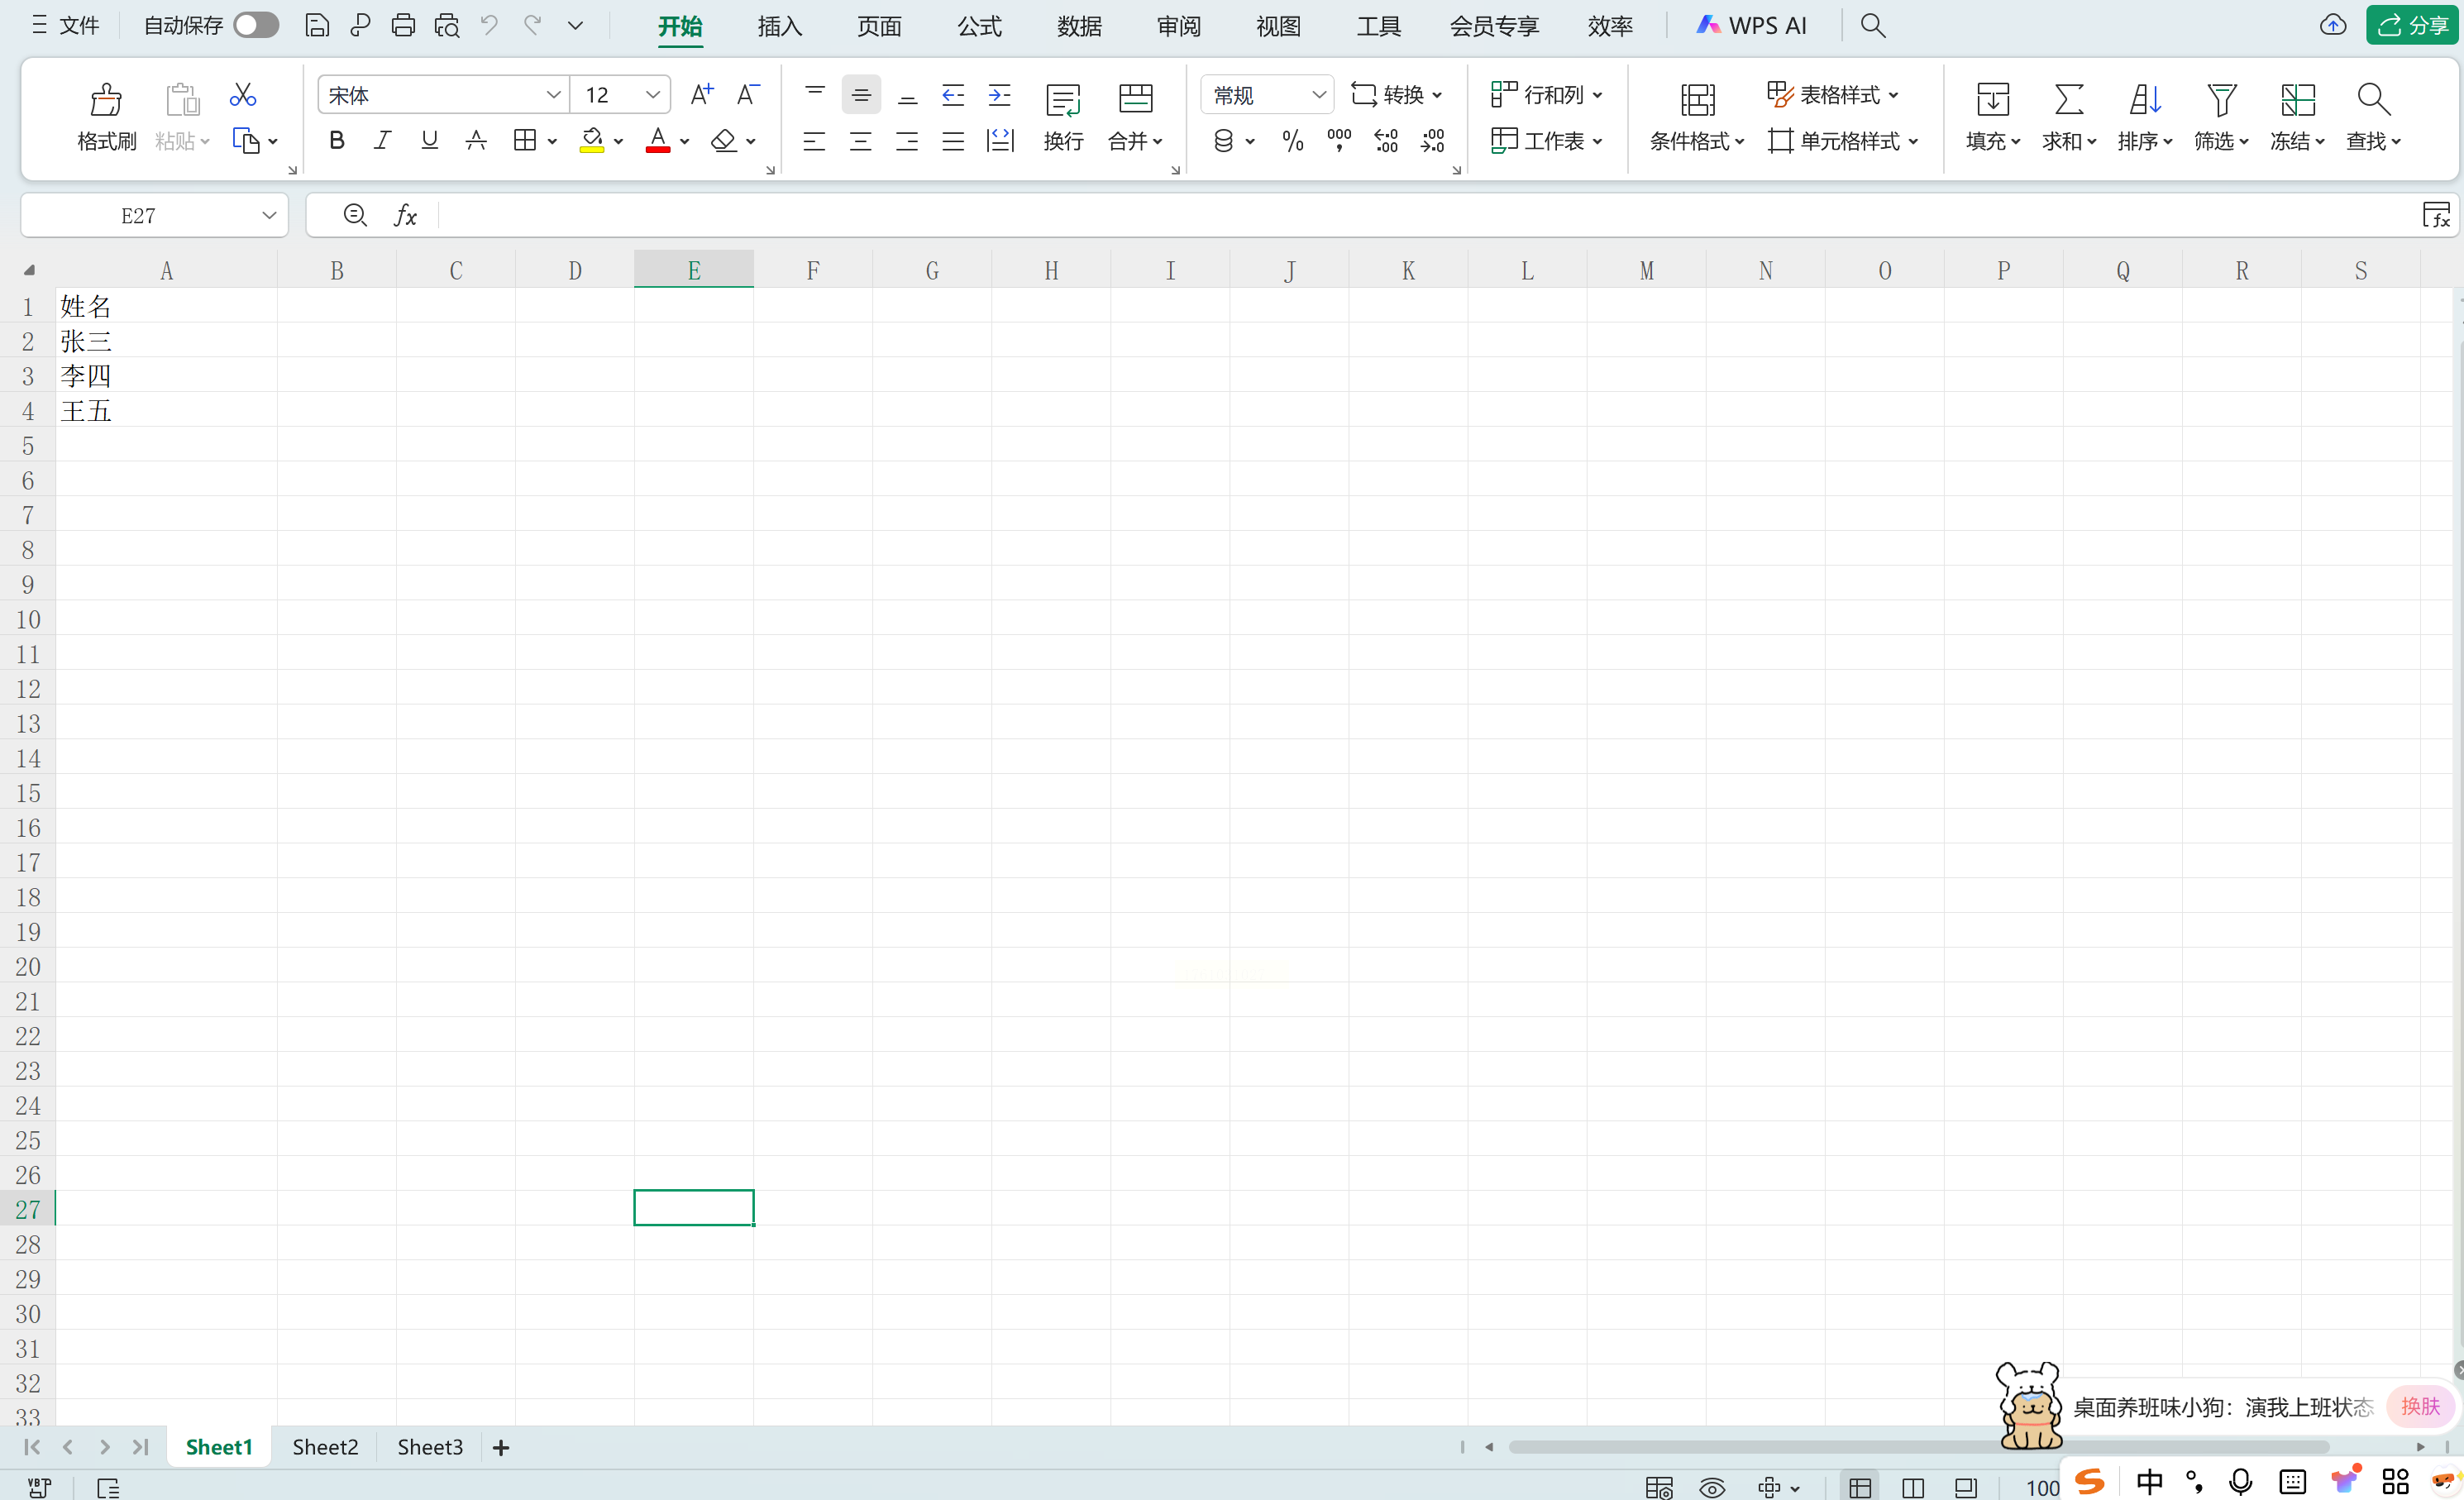The image size is (2464, 1500).
Task: Click the Share (分享) button
Action: 2411,25
